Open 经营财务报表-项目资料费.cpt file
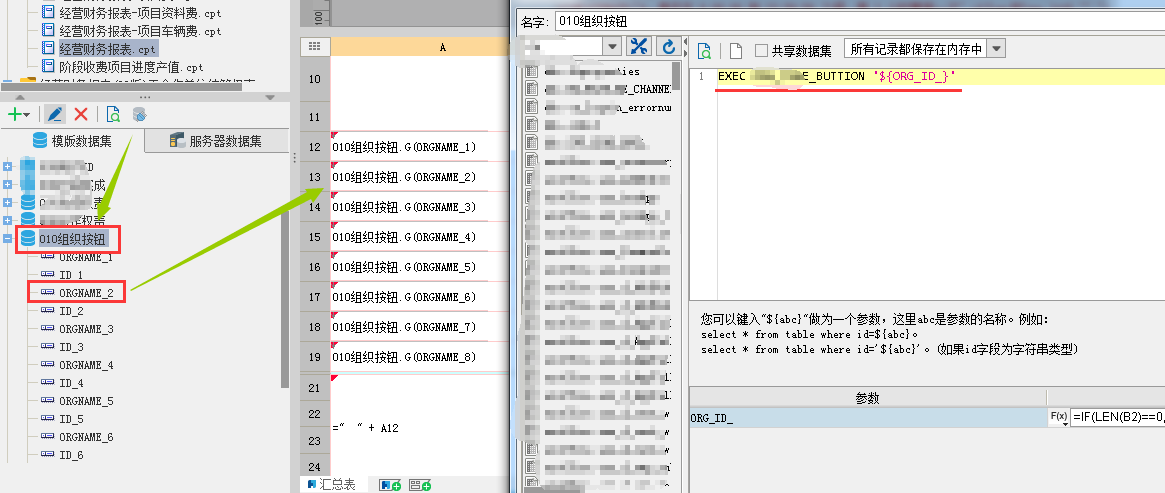 pyautogui.click(x=140, y=13)
